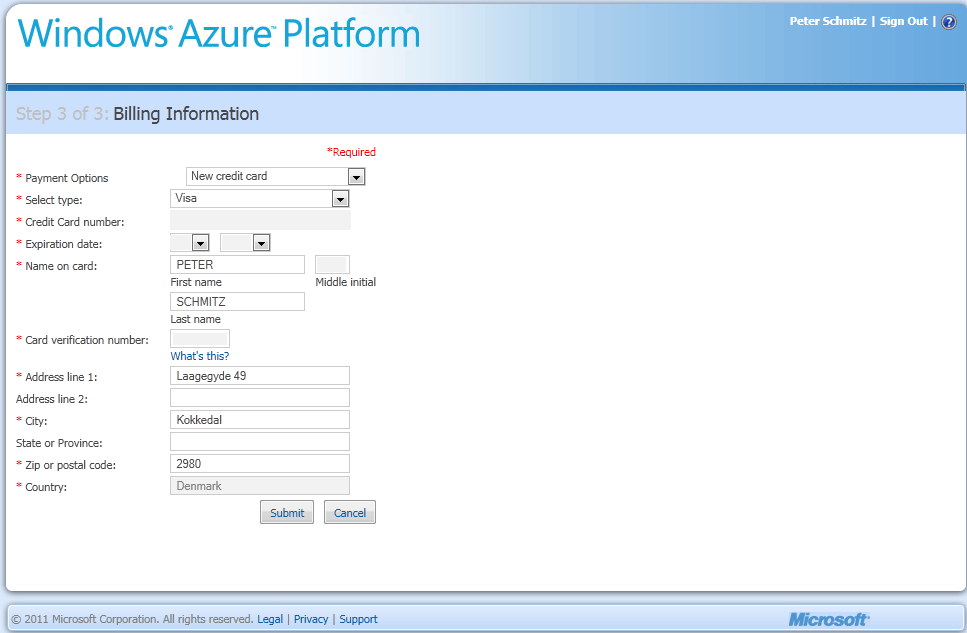The height and width of the screenshot is (633, 967).
Task: Click the Country: label
Action: pyautogui.click(x=46, y=487)
